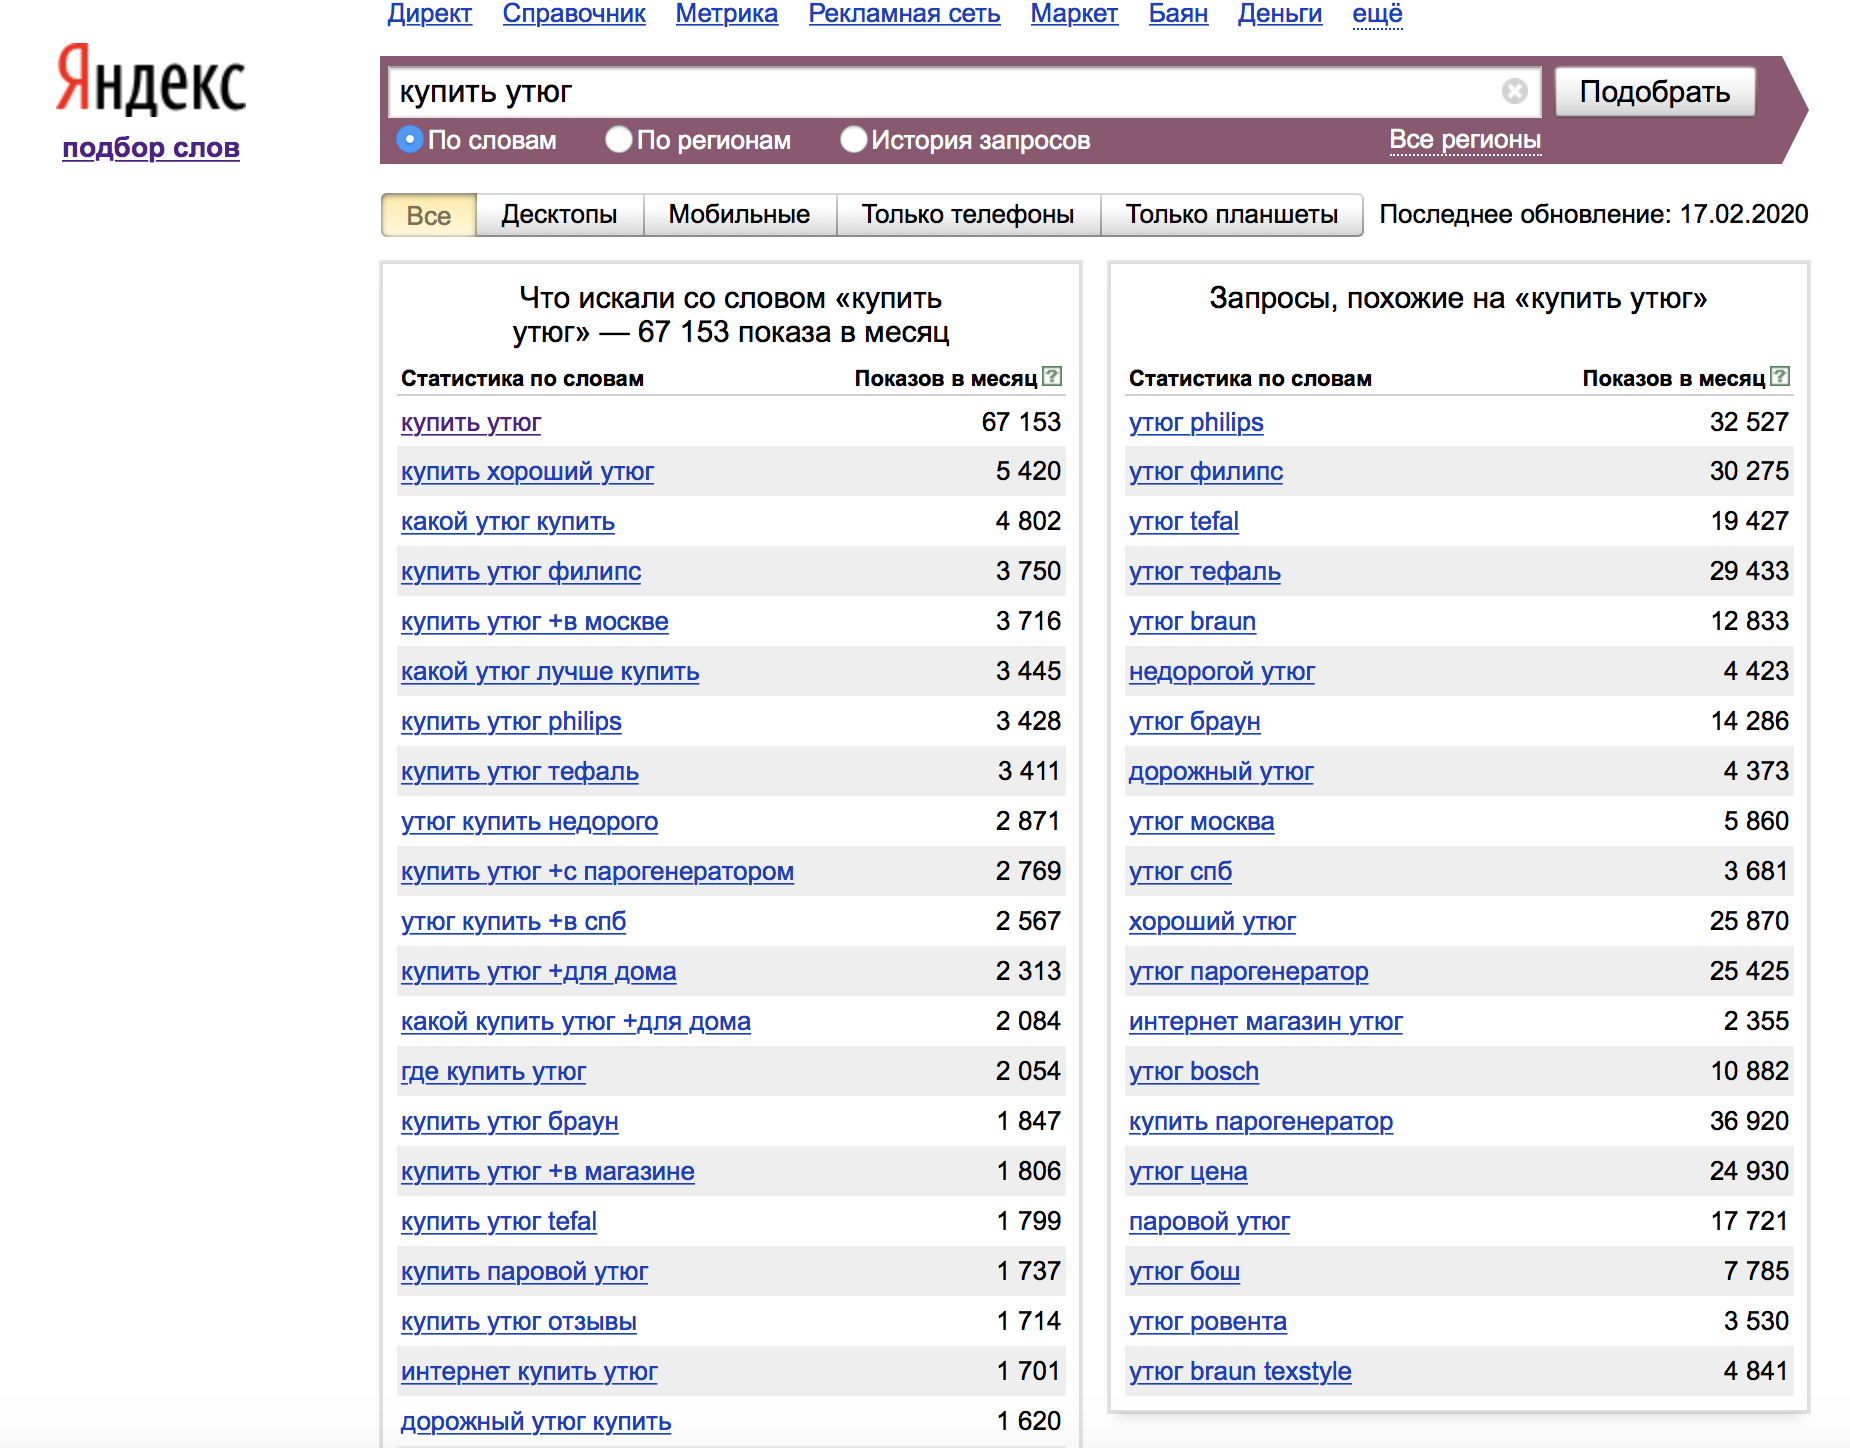Open the утюг braun texstyle query
1850x1448 pixels.
coord(1239,1372)
